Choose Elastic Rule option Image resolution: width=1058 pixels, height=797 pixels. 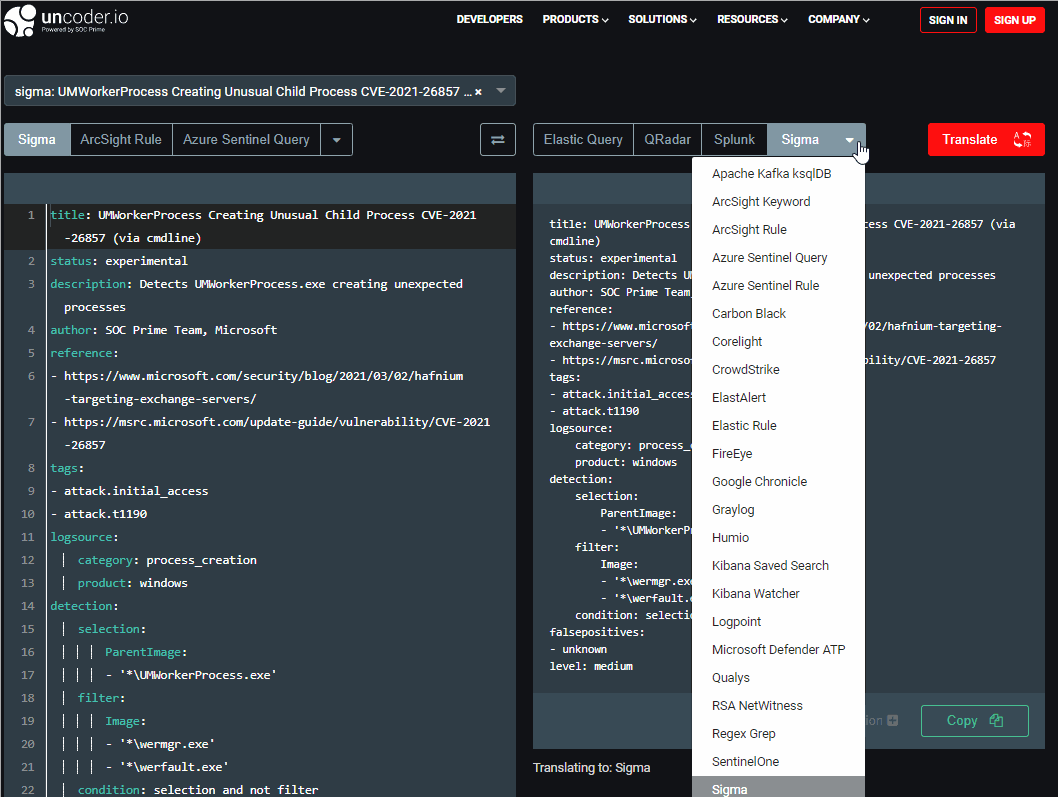point(779,426)
